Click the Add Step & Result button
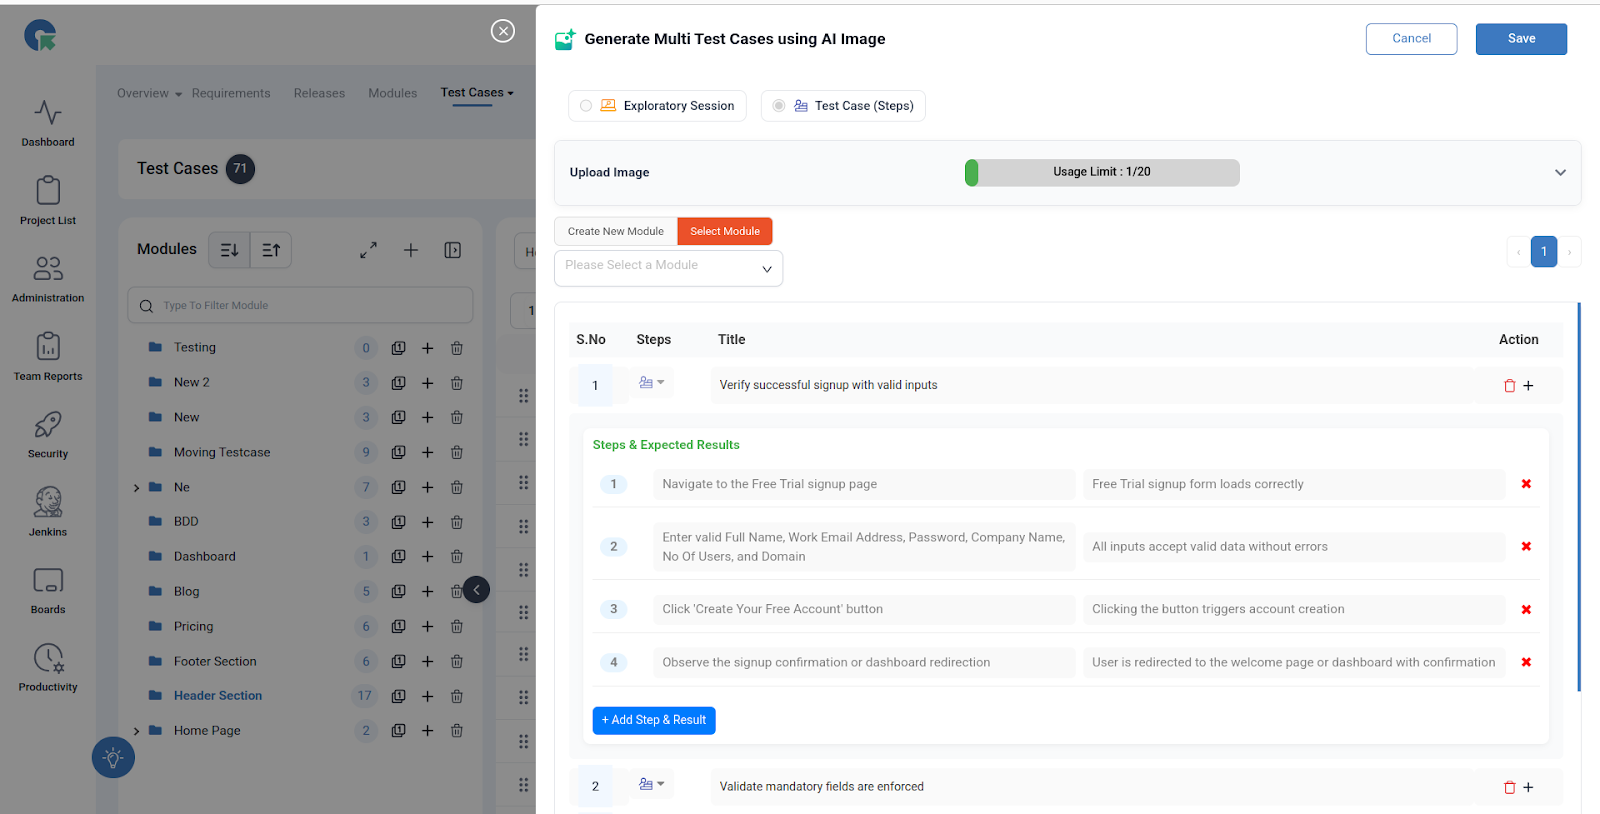The width and height of the screenshot is (1600, 814). tap(653, 720)
